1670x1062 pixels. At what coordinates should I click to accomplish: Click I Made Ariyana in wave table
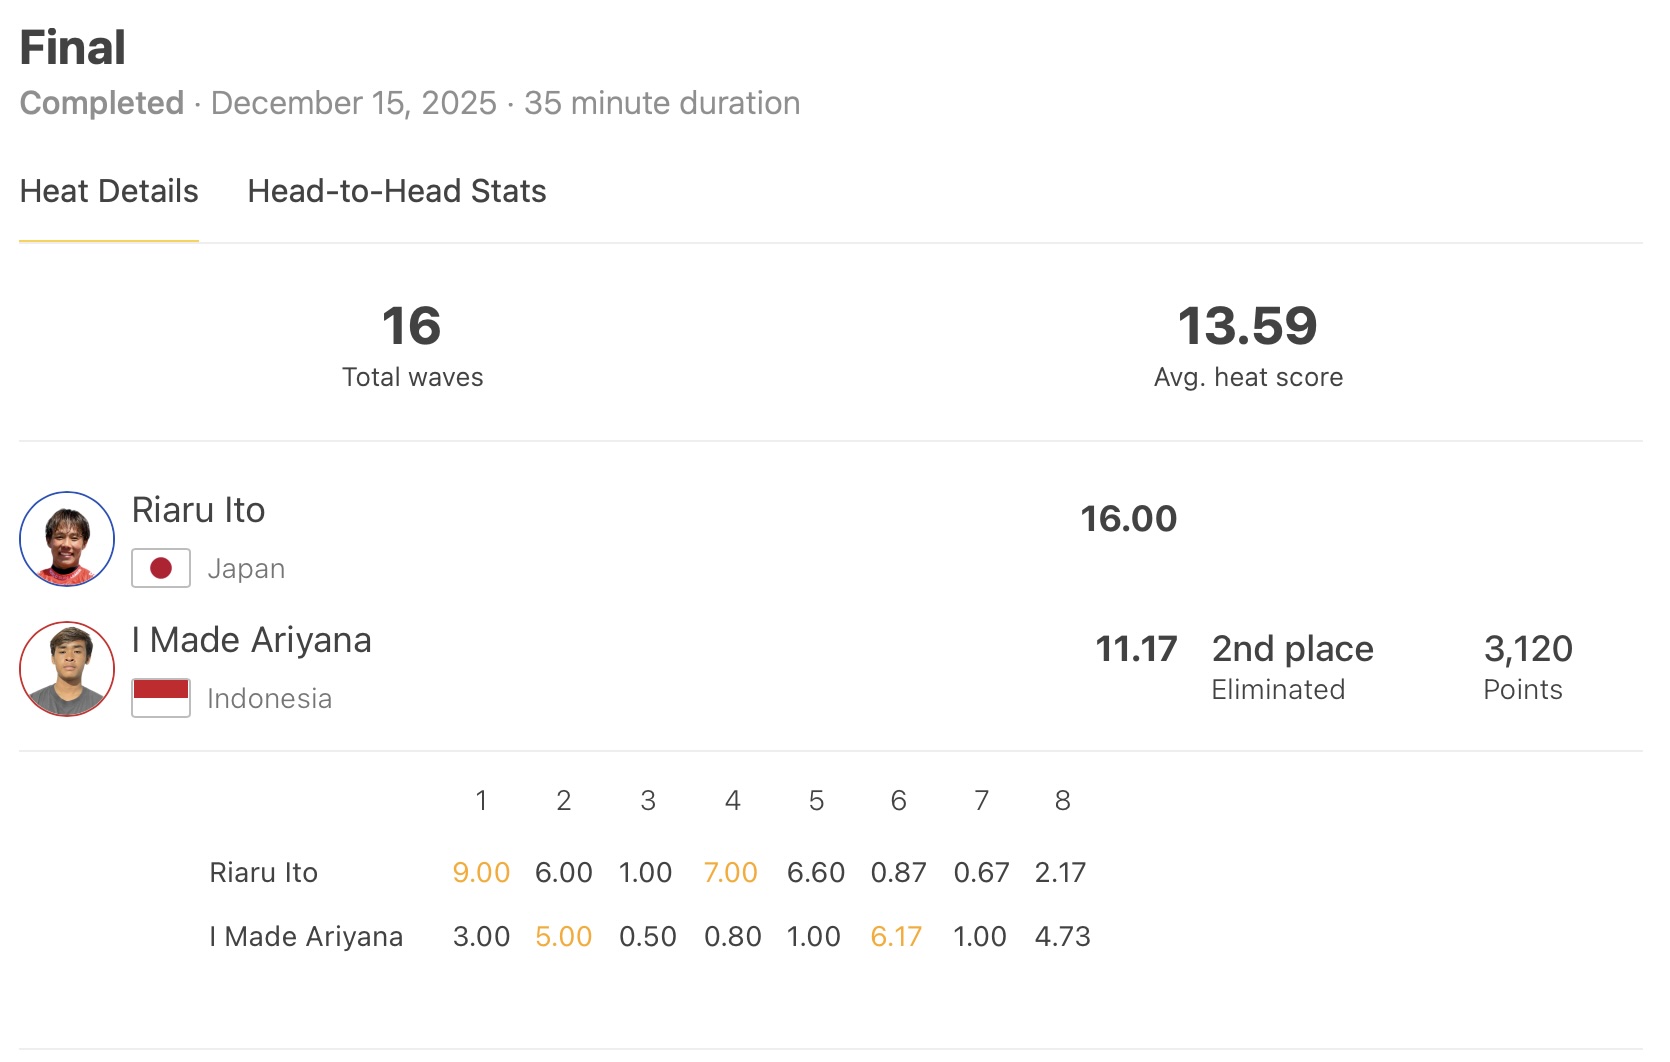coord(306,937)
